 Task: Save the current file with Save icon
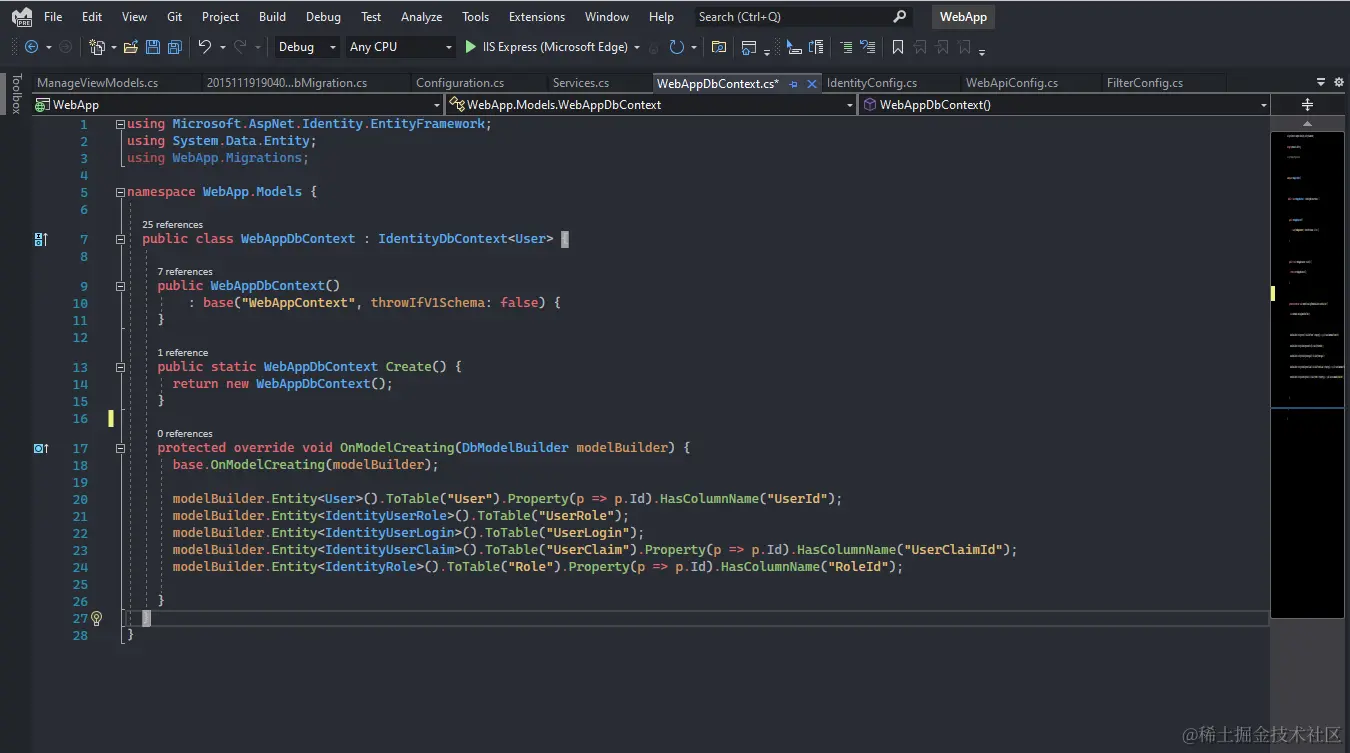tap(153, 47)
